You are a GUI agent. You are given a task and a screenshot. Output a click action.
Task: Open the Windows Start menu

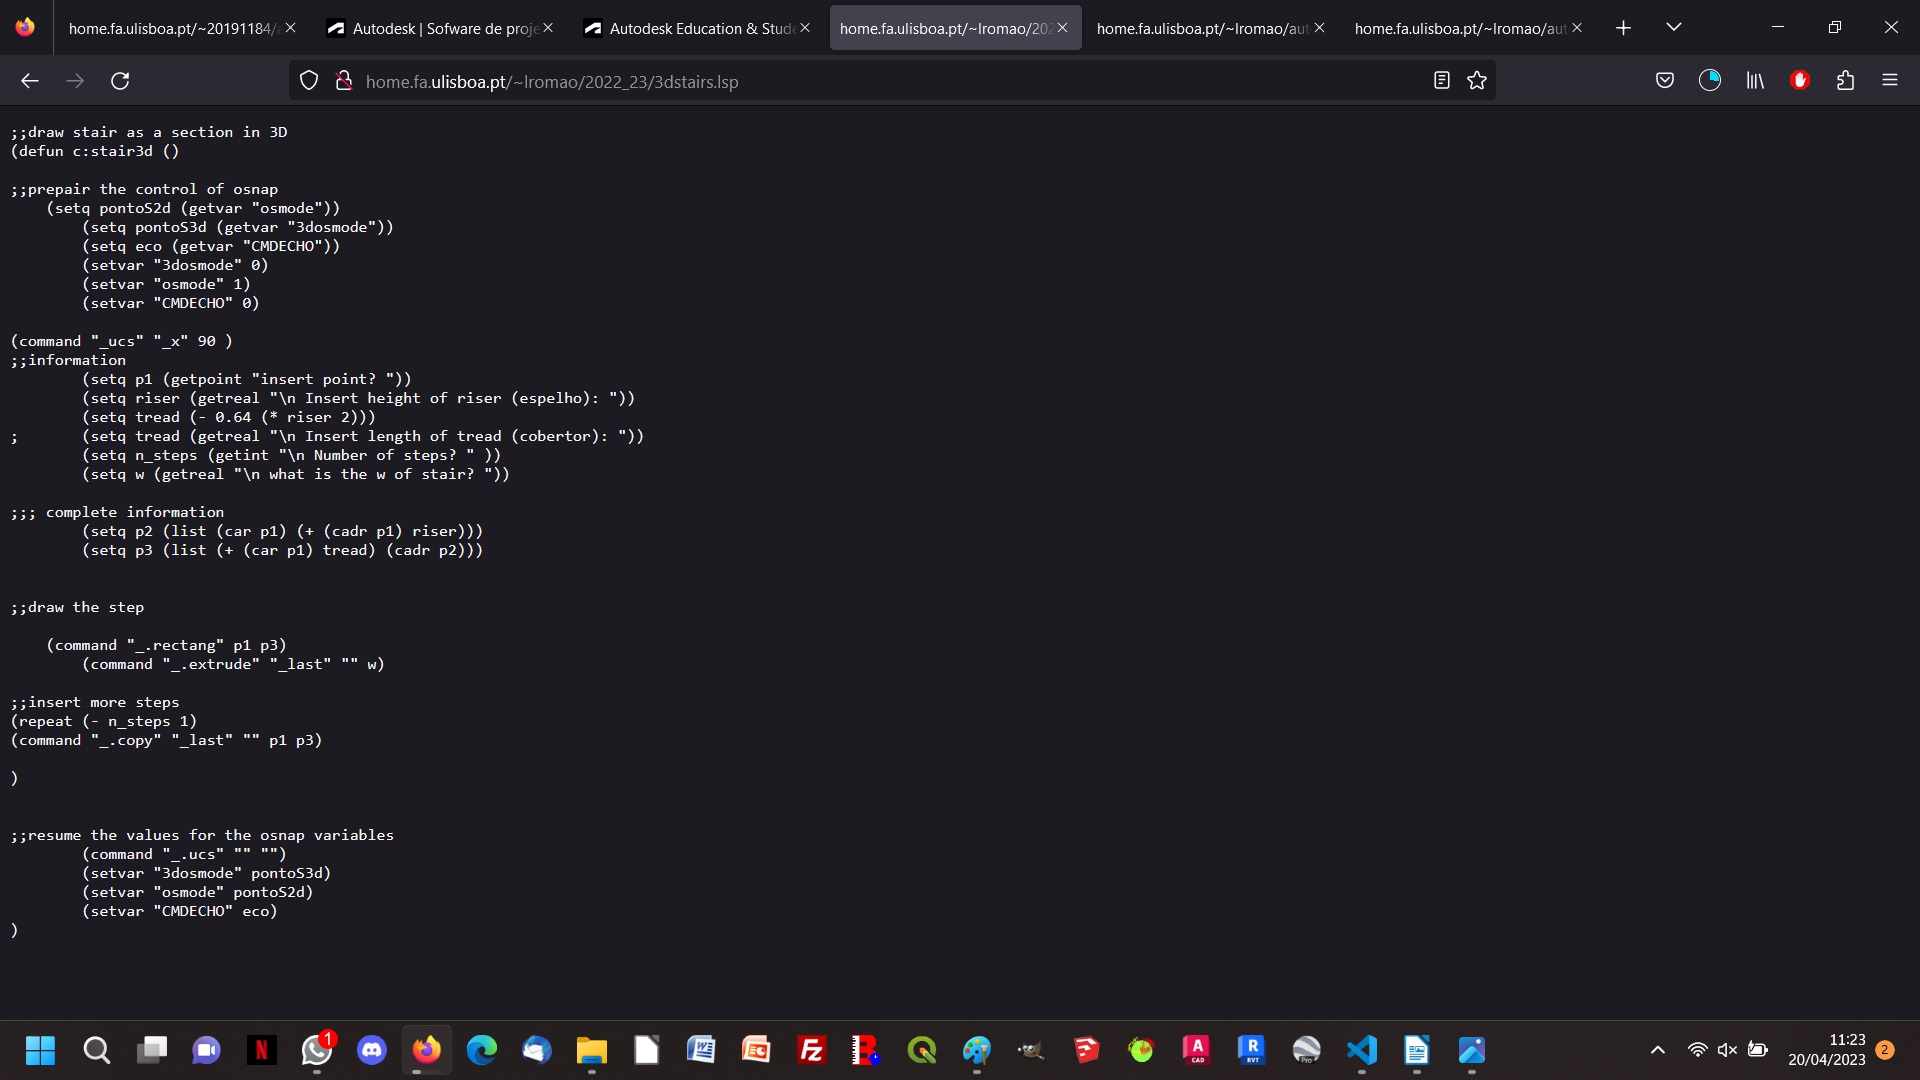(41, 1050)
